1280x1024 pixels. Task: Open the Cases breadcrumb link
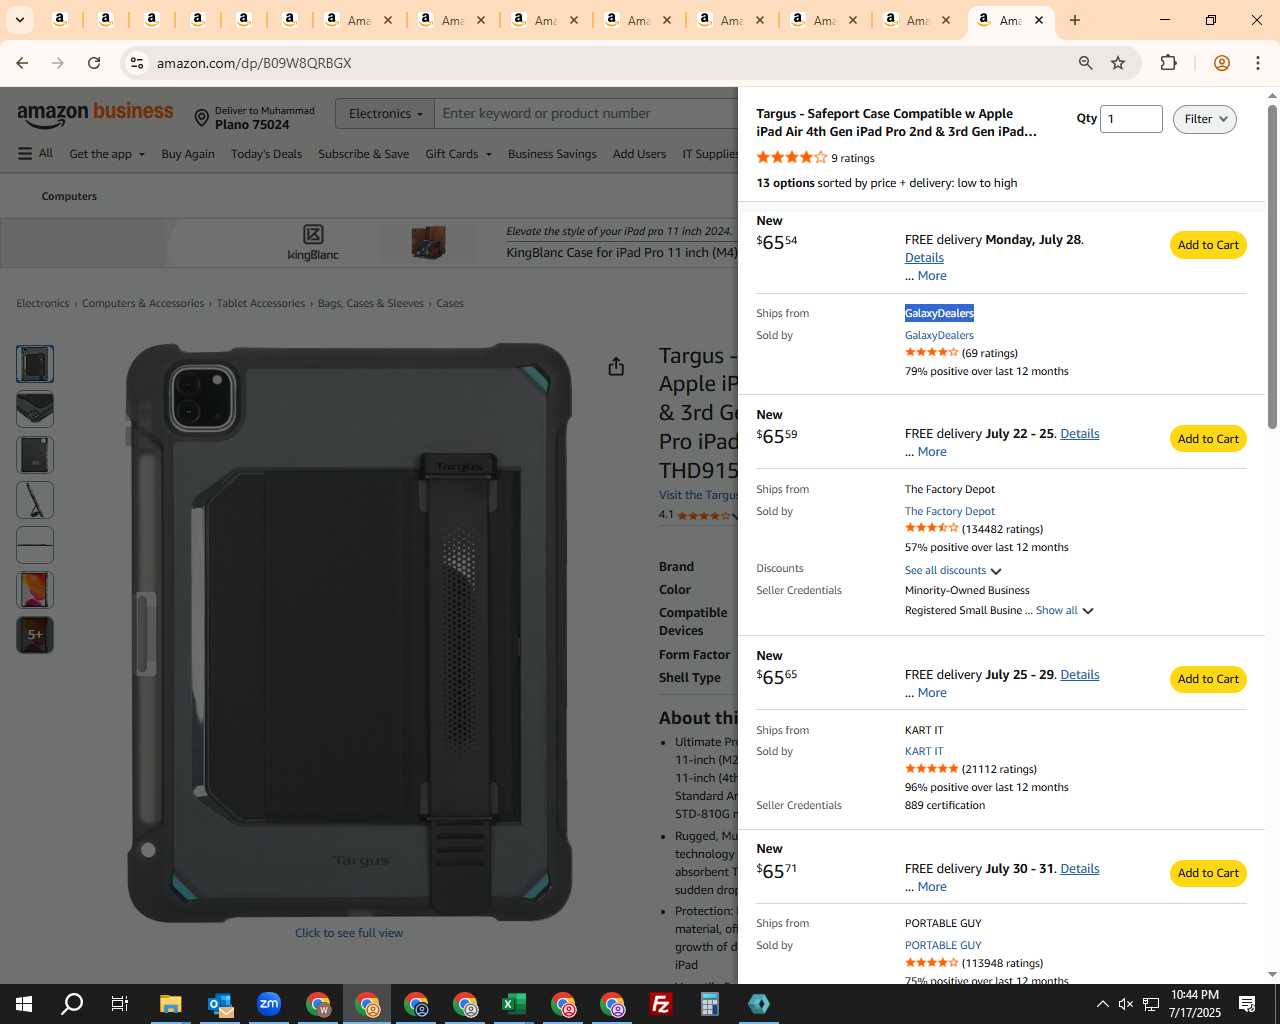pos(450,303)
